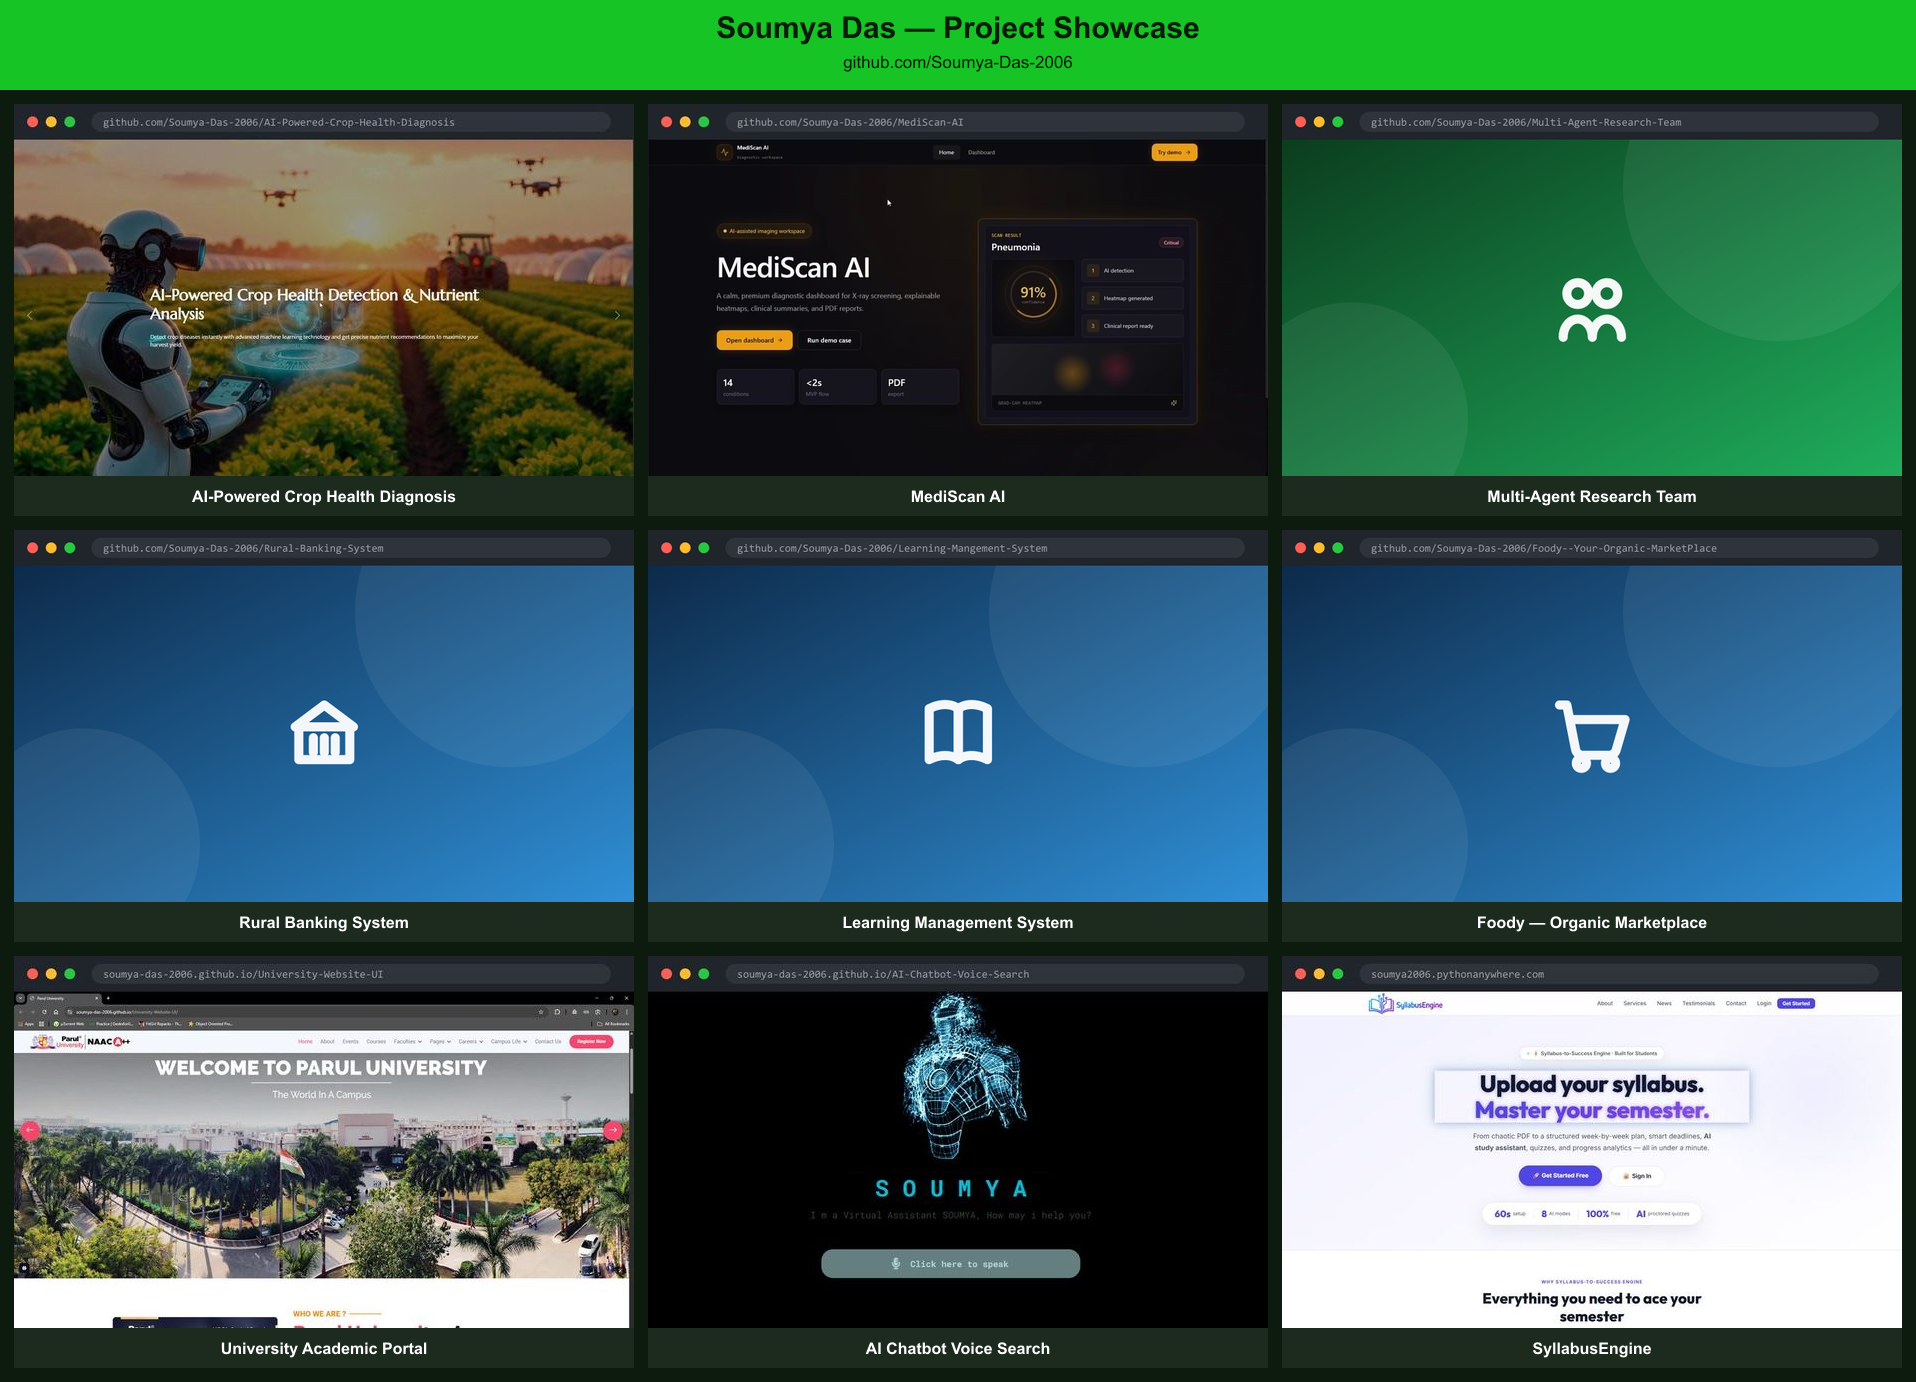Click the Grad-CAM heatmap panel in MediScan
The height and width of the screenshot is (1382, 1916).
1087,377
